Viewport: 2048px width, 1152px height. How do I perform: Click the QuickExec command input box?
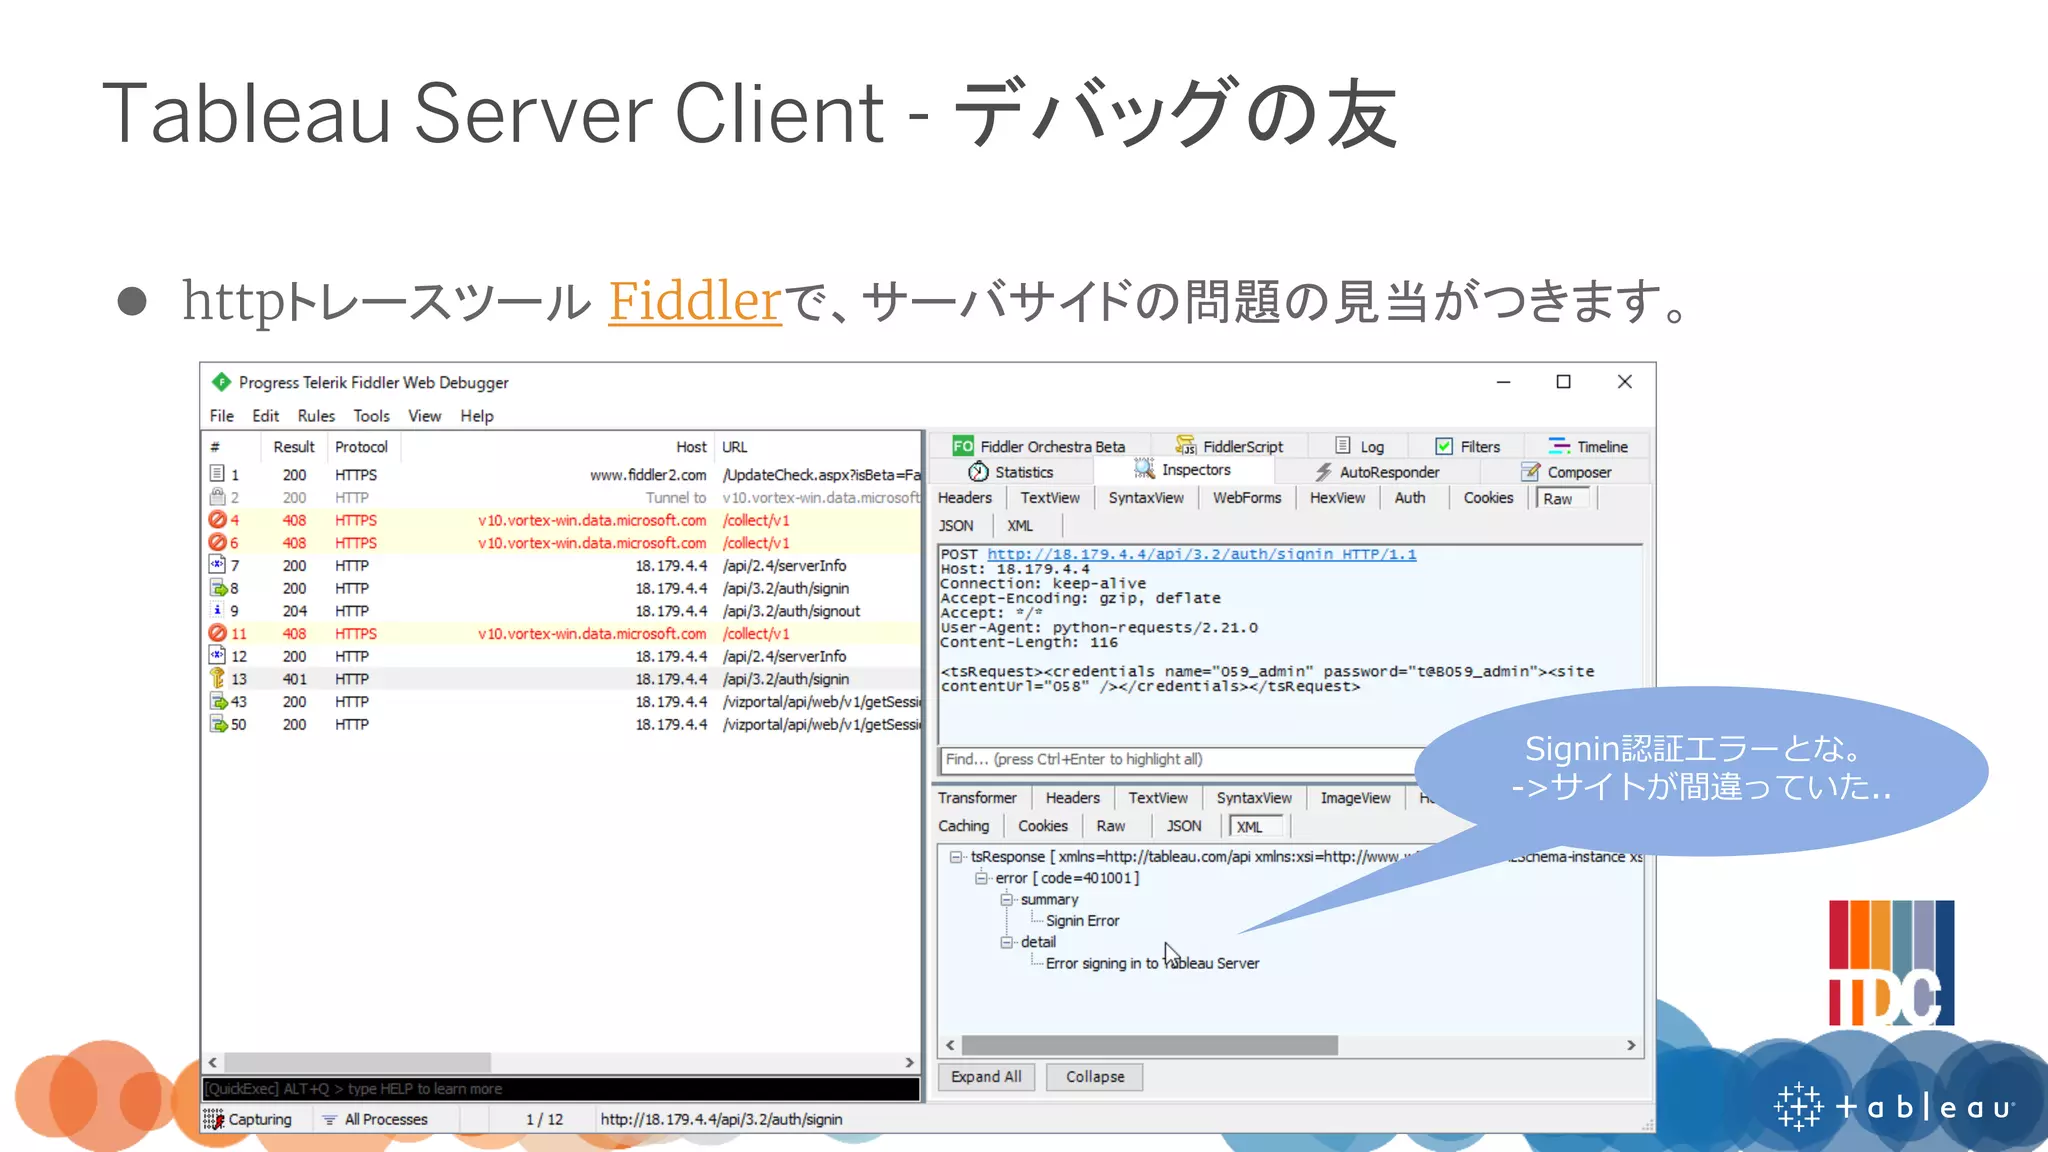[561, 1089]
